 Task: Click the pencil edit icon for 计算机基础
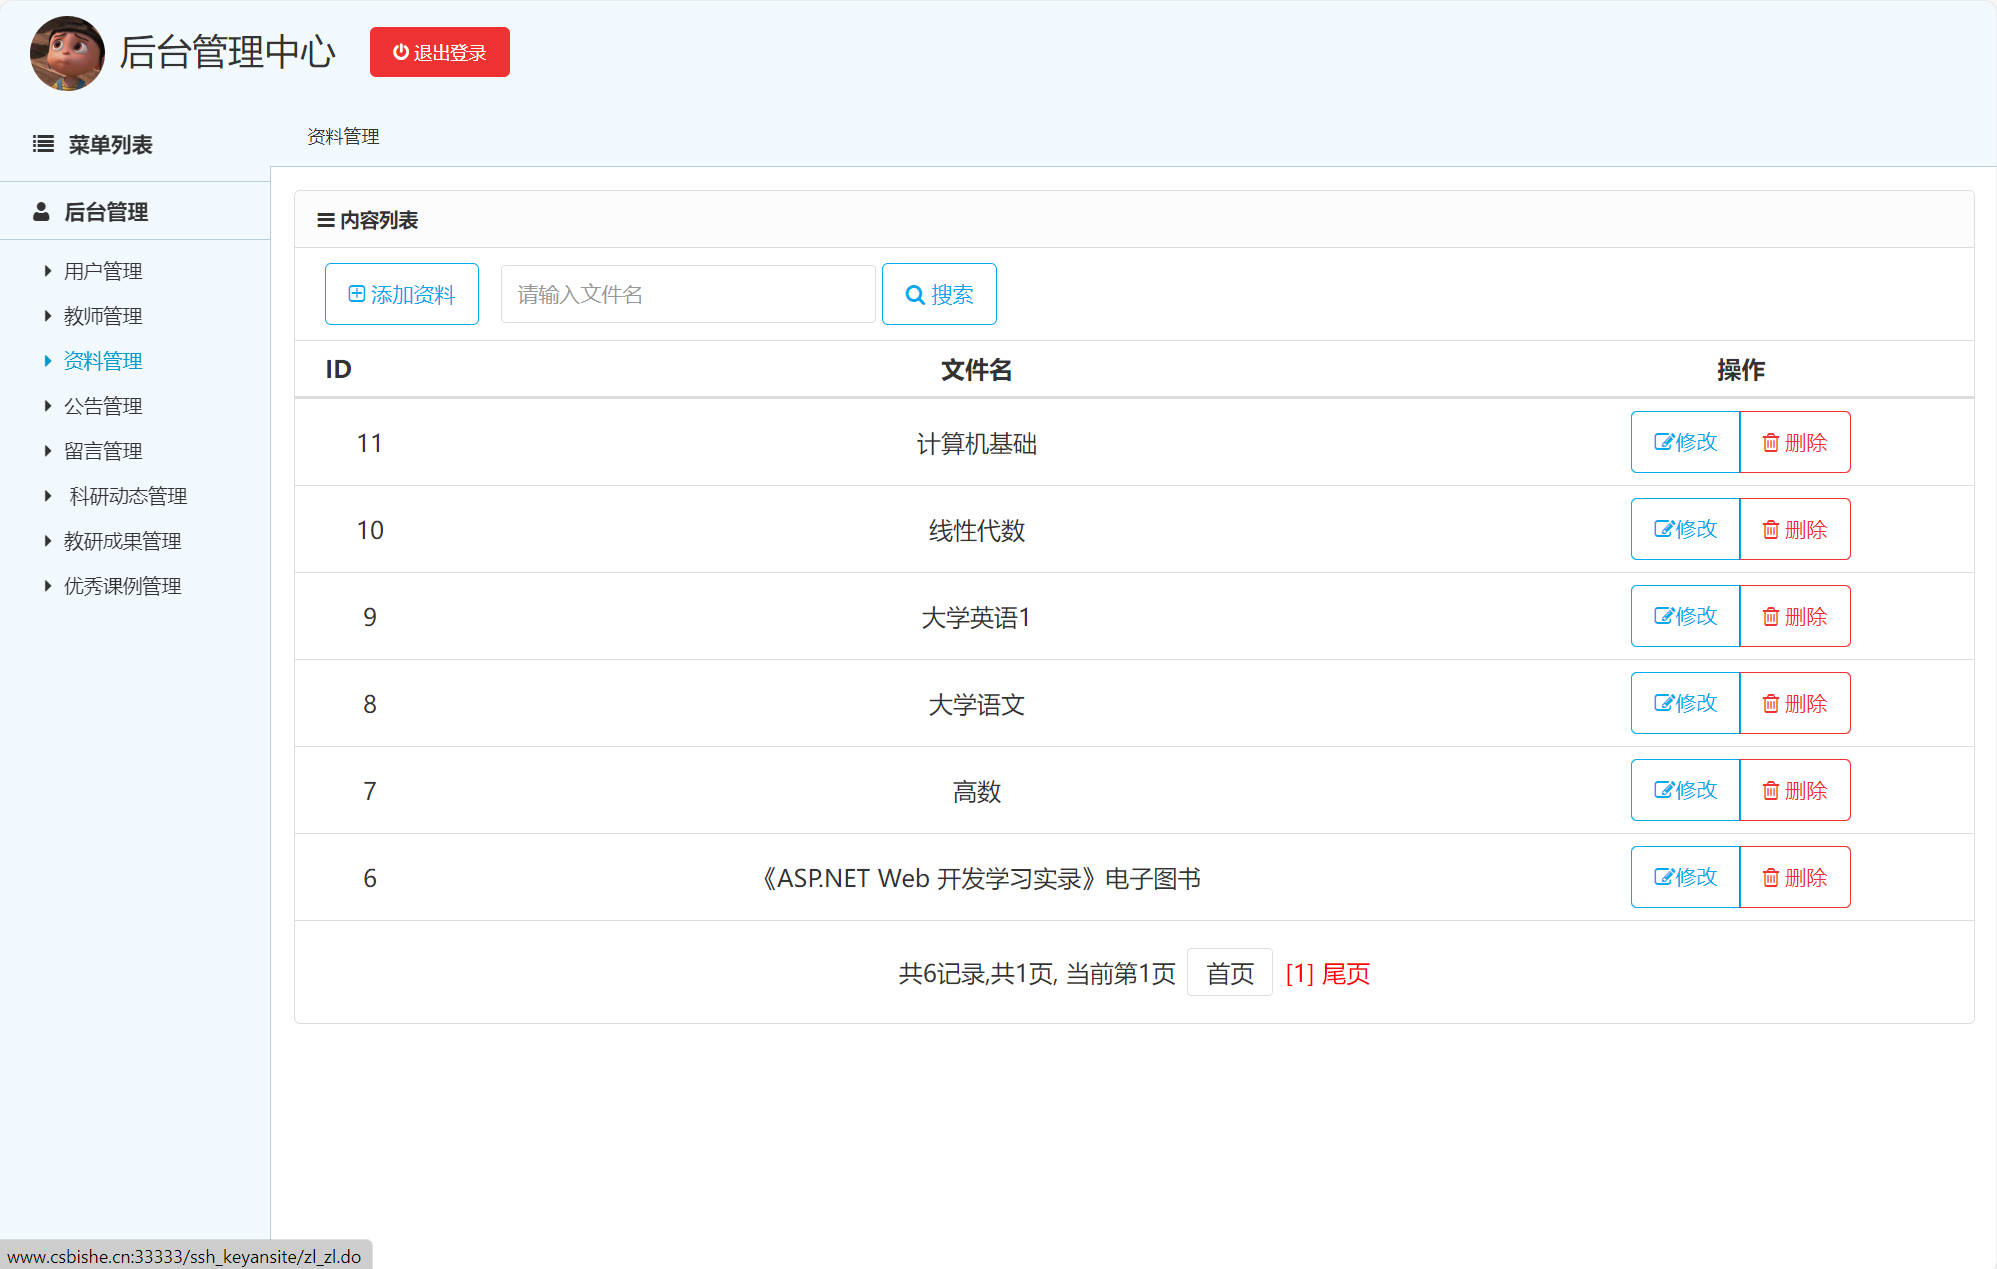1663,442
